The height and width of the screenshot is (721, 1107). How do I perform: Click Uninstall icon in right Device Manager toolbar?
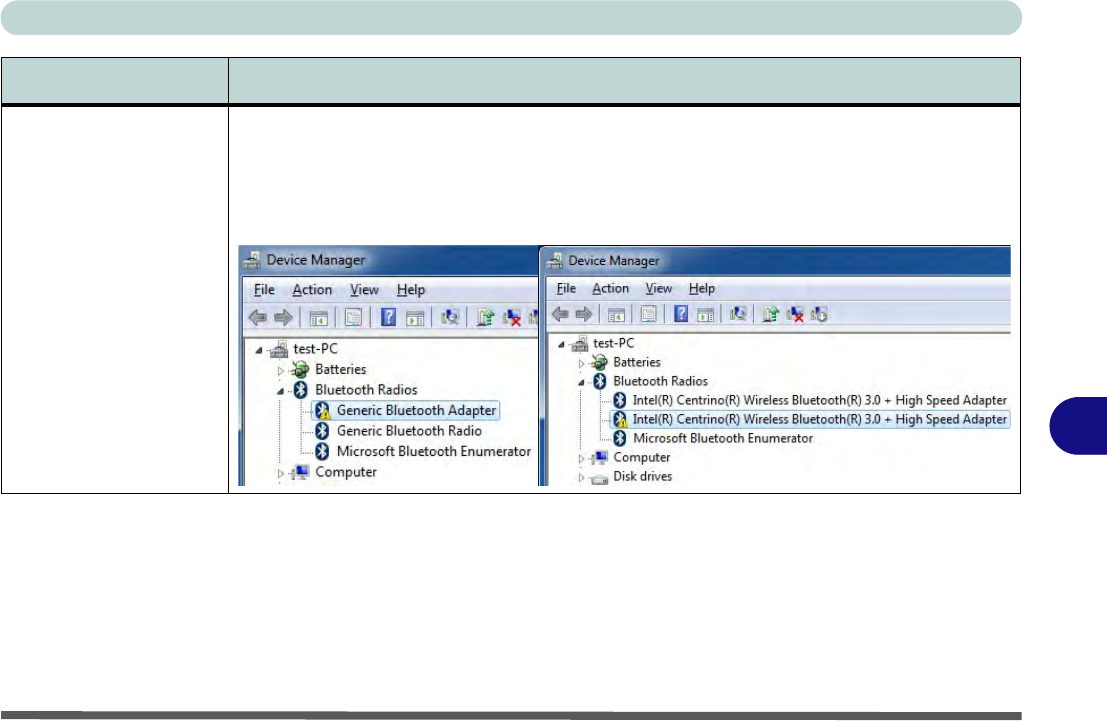point(796,314)
